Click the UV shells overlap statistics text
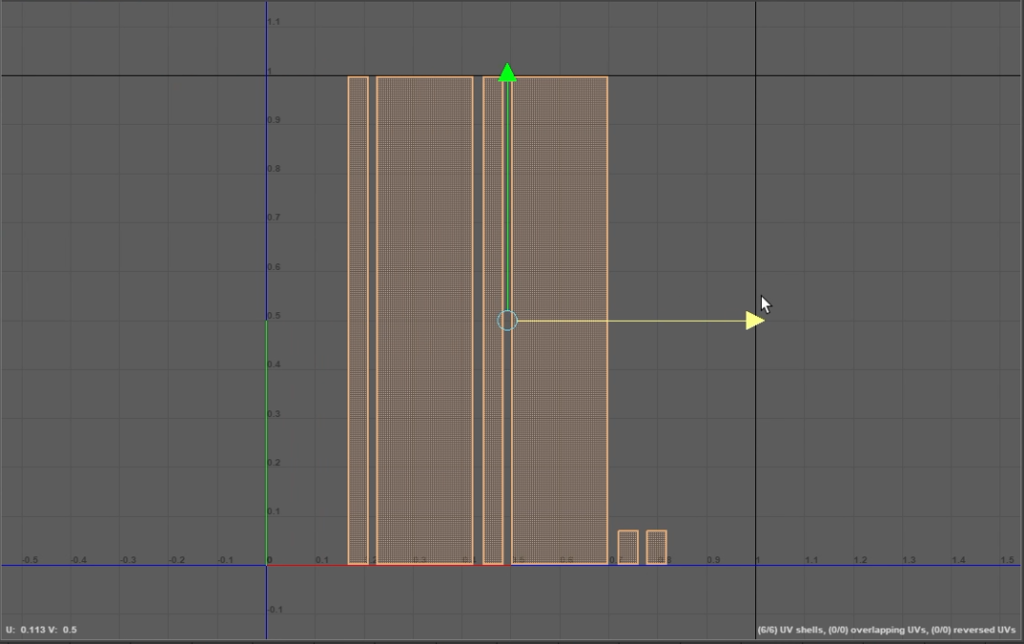 pyautogui.click(x=886, y=629)
